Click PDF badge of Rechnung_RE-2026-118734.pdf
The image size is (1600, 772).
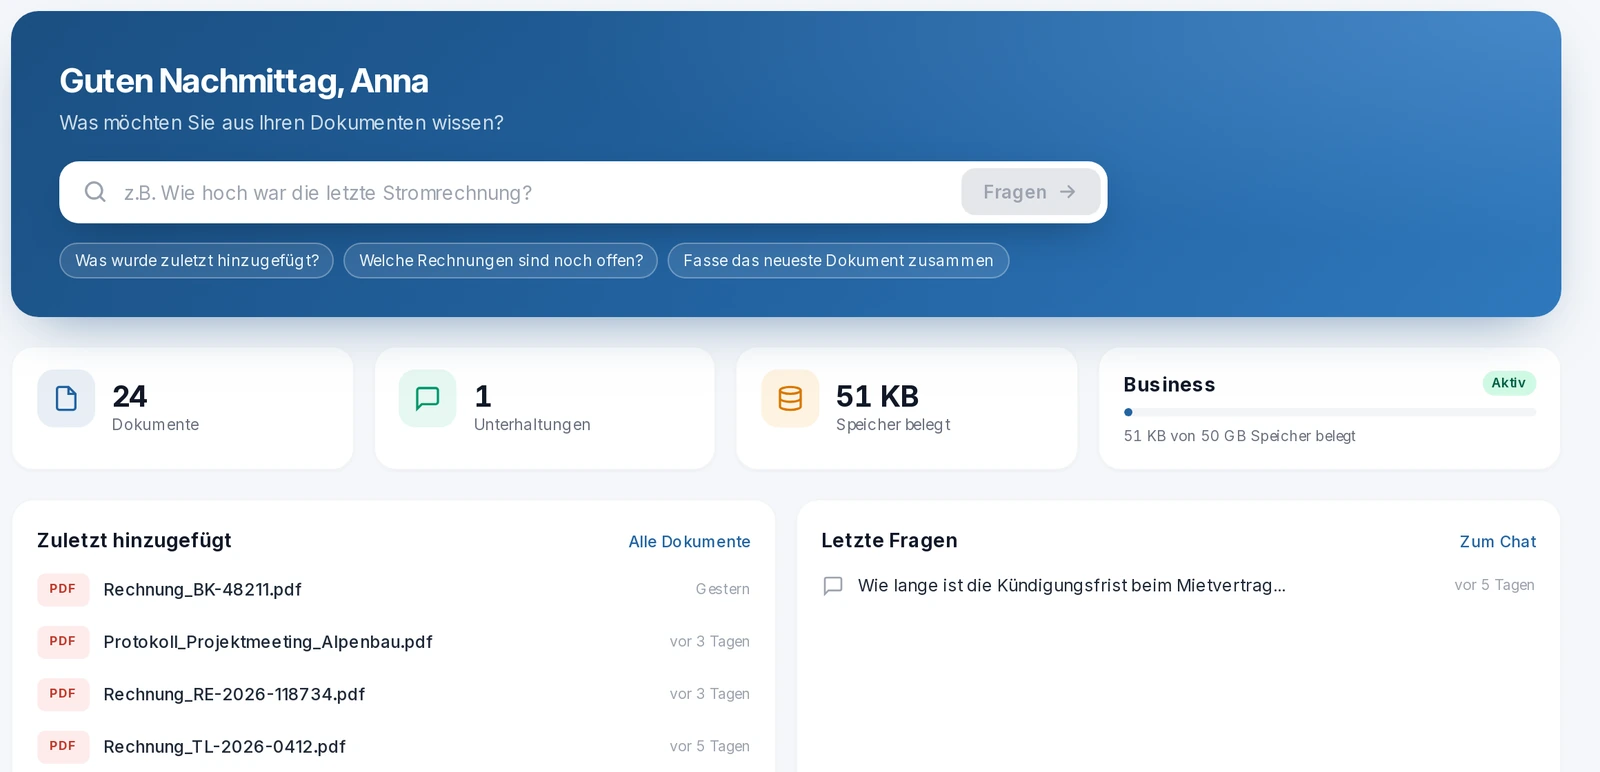[63, 694]
